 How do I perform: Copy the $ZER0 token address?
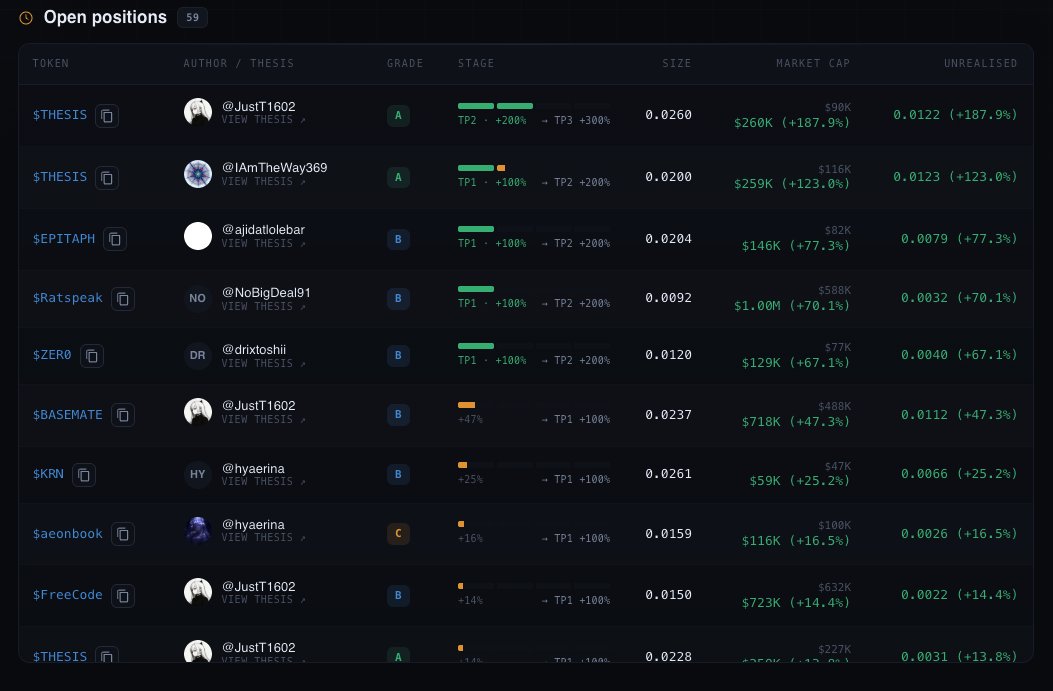click(92, 355)
